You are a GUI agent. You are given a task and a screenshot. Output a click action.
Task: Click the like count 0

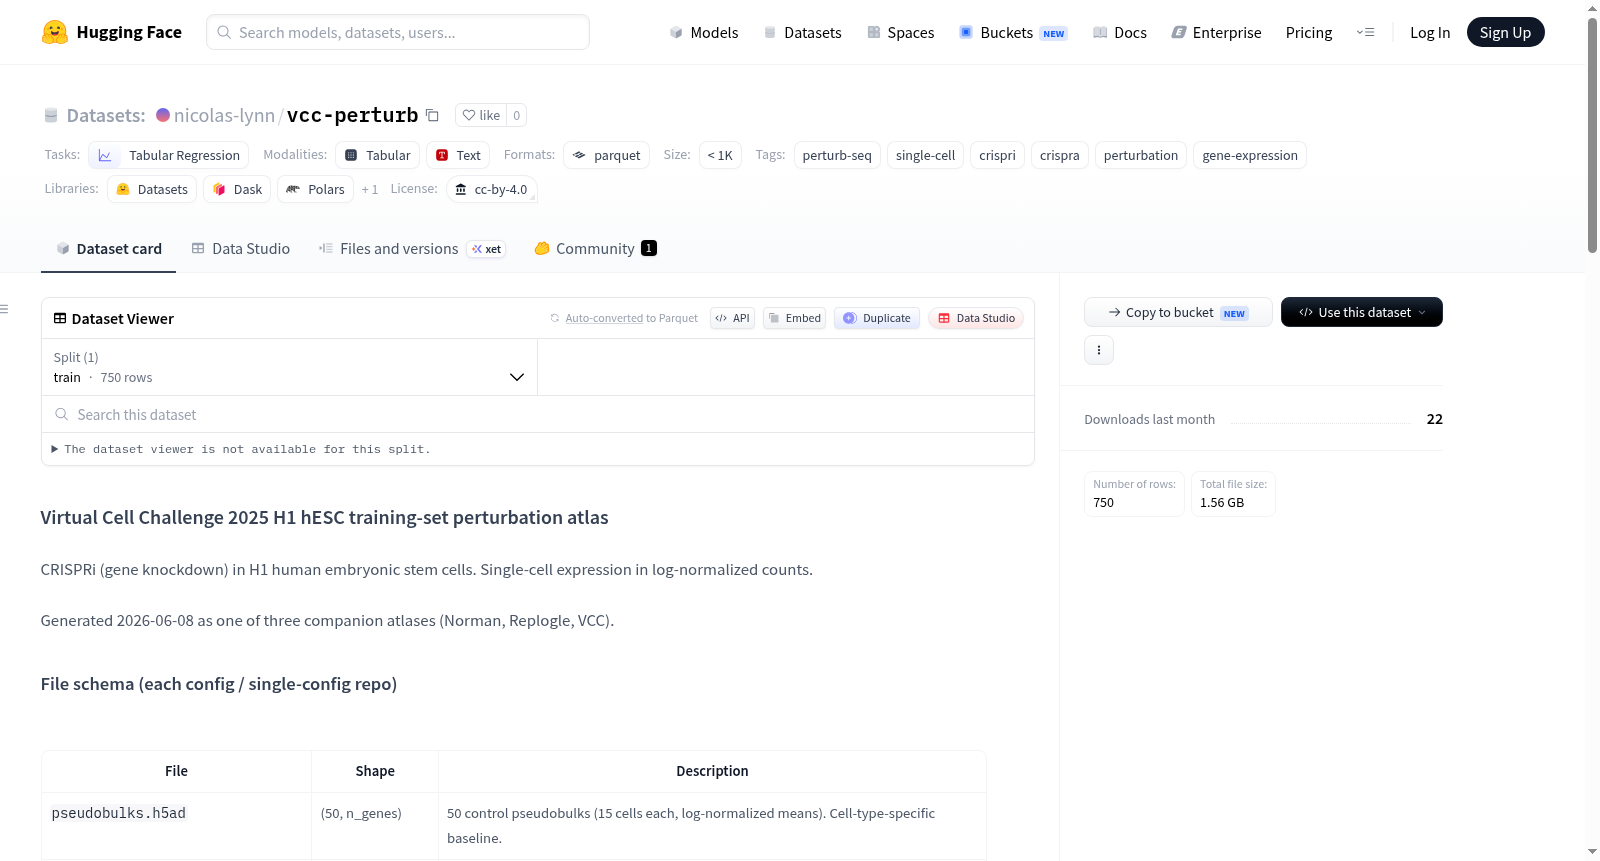516,115
